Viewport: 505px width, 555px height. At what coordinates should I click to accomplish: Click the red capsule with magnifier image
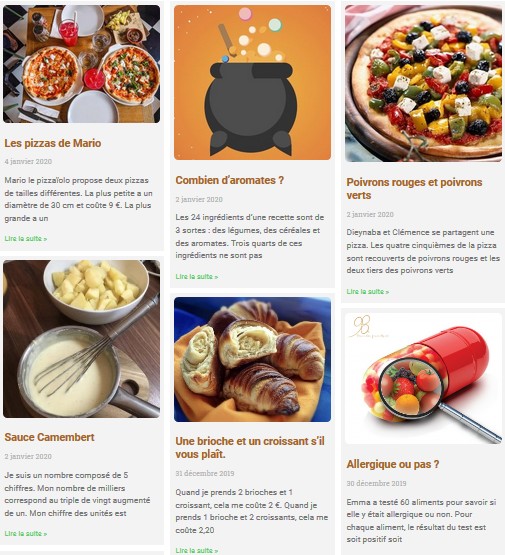coord(423,378)
